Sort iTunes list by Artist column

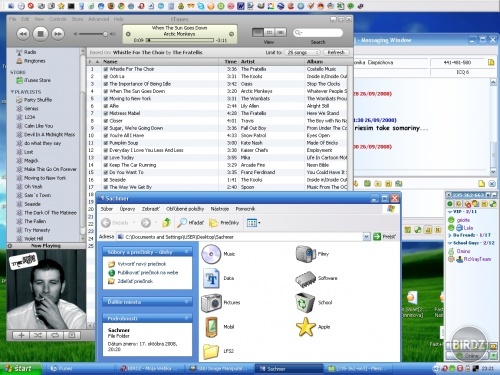click(272, 62)
